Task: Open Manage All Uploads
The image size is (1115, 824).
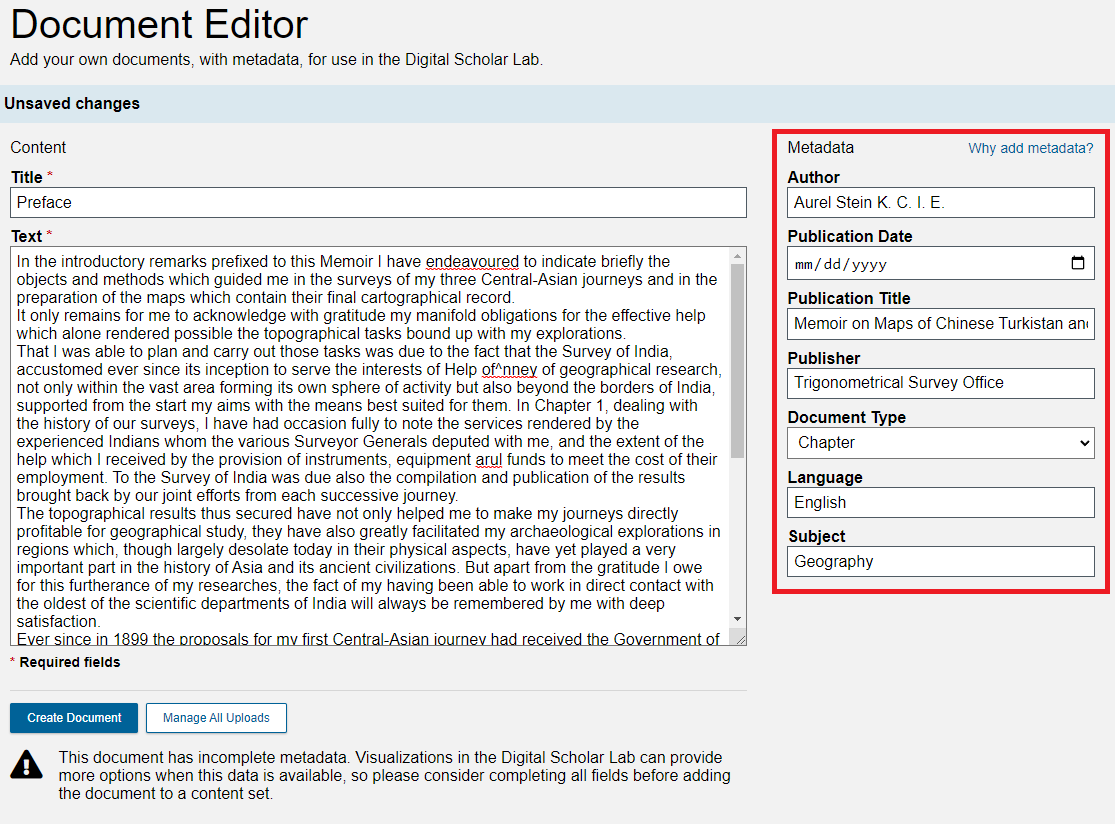Action: [x=216, y=718]
